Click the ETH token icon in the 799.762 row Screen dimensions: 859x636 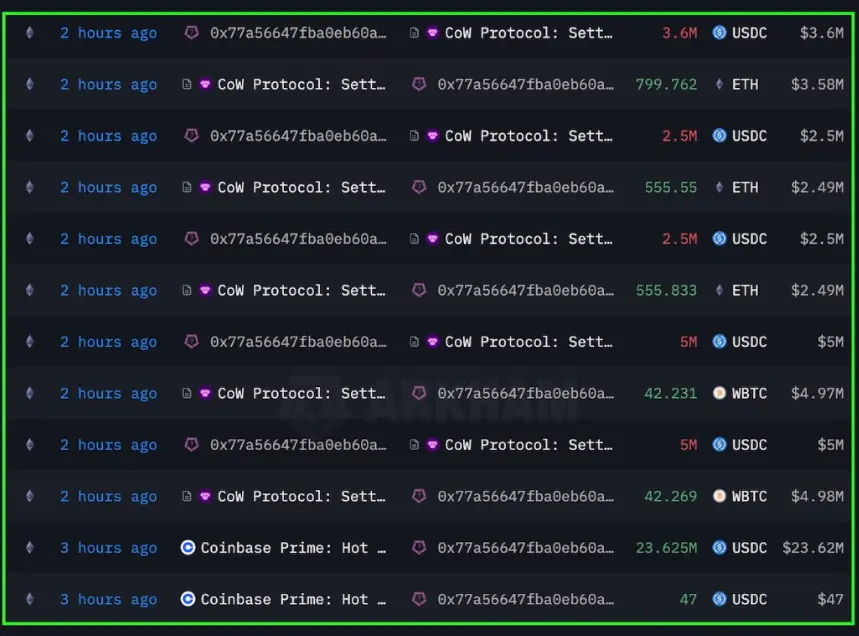719,84
